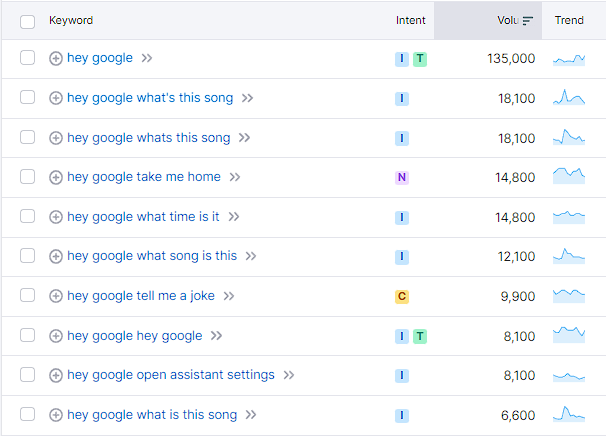Click the Keyword column header
This screenshot has height=436, width=606.
point(71,20)
